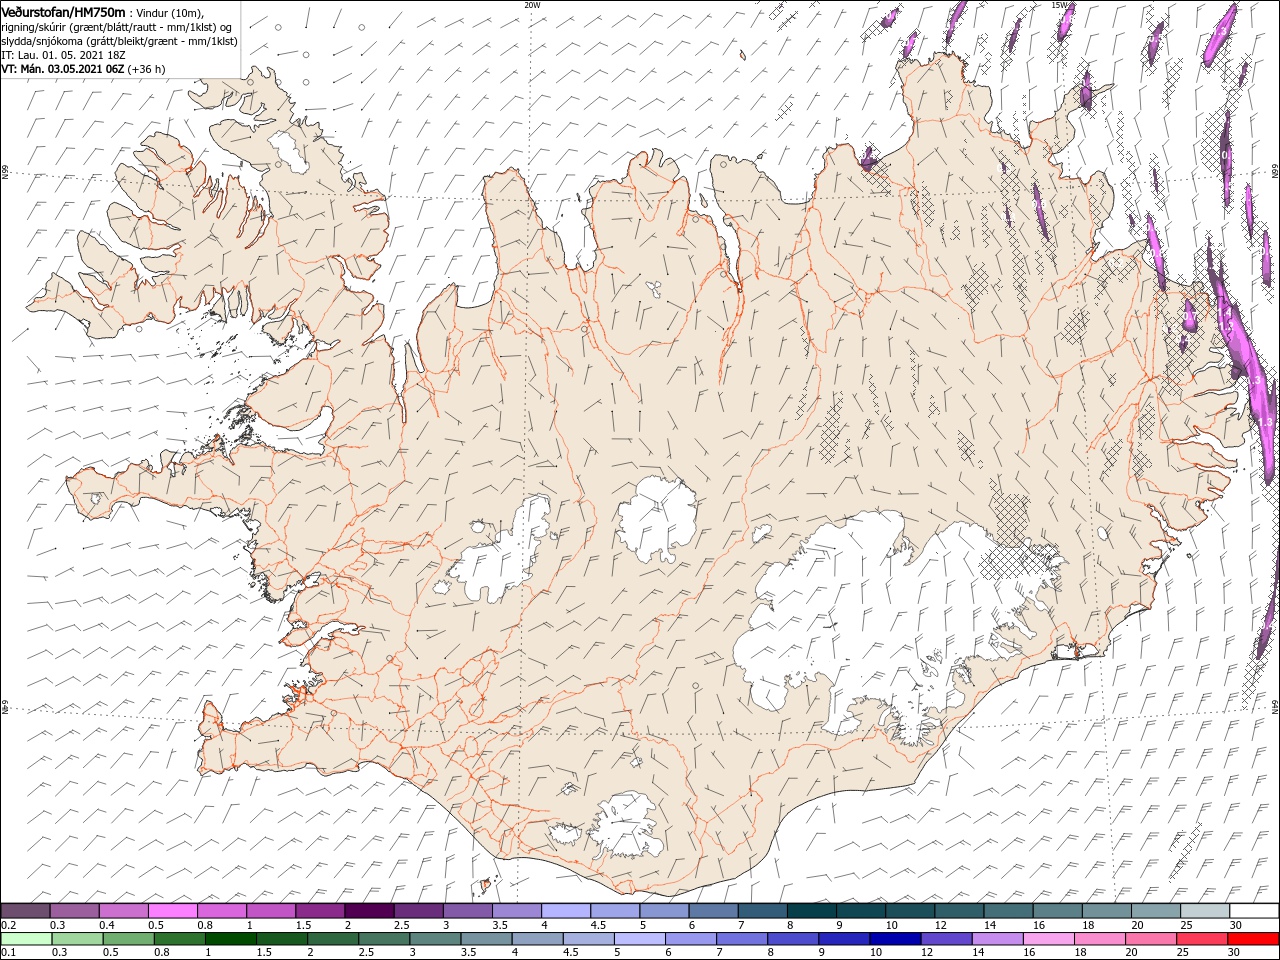This screenshot has width=1280, height=960.
Task: Pick the lower legend swatch between 20 and 25
Action: click(1150, 939)
